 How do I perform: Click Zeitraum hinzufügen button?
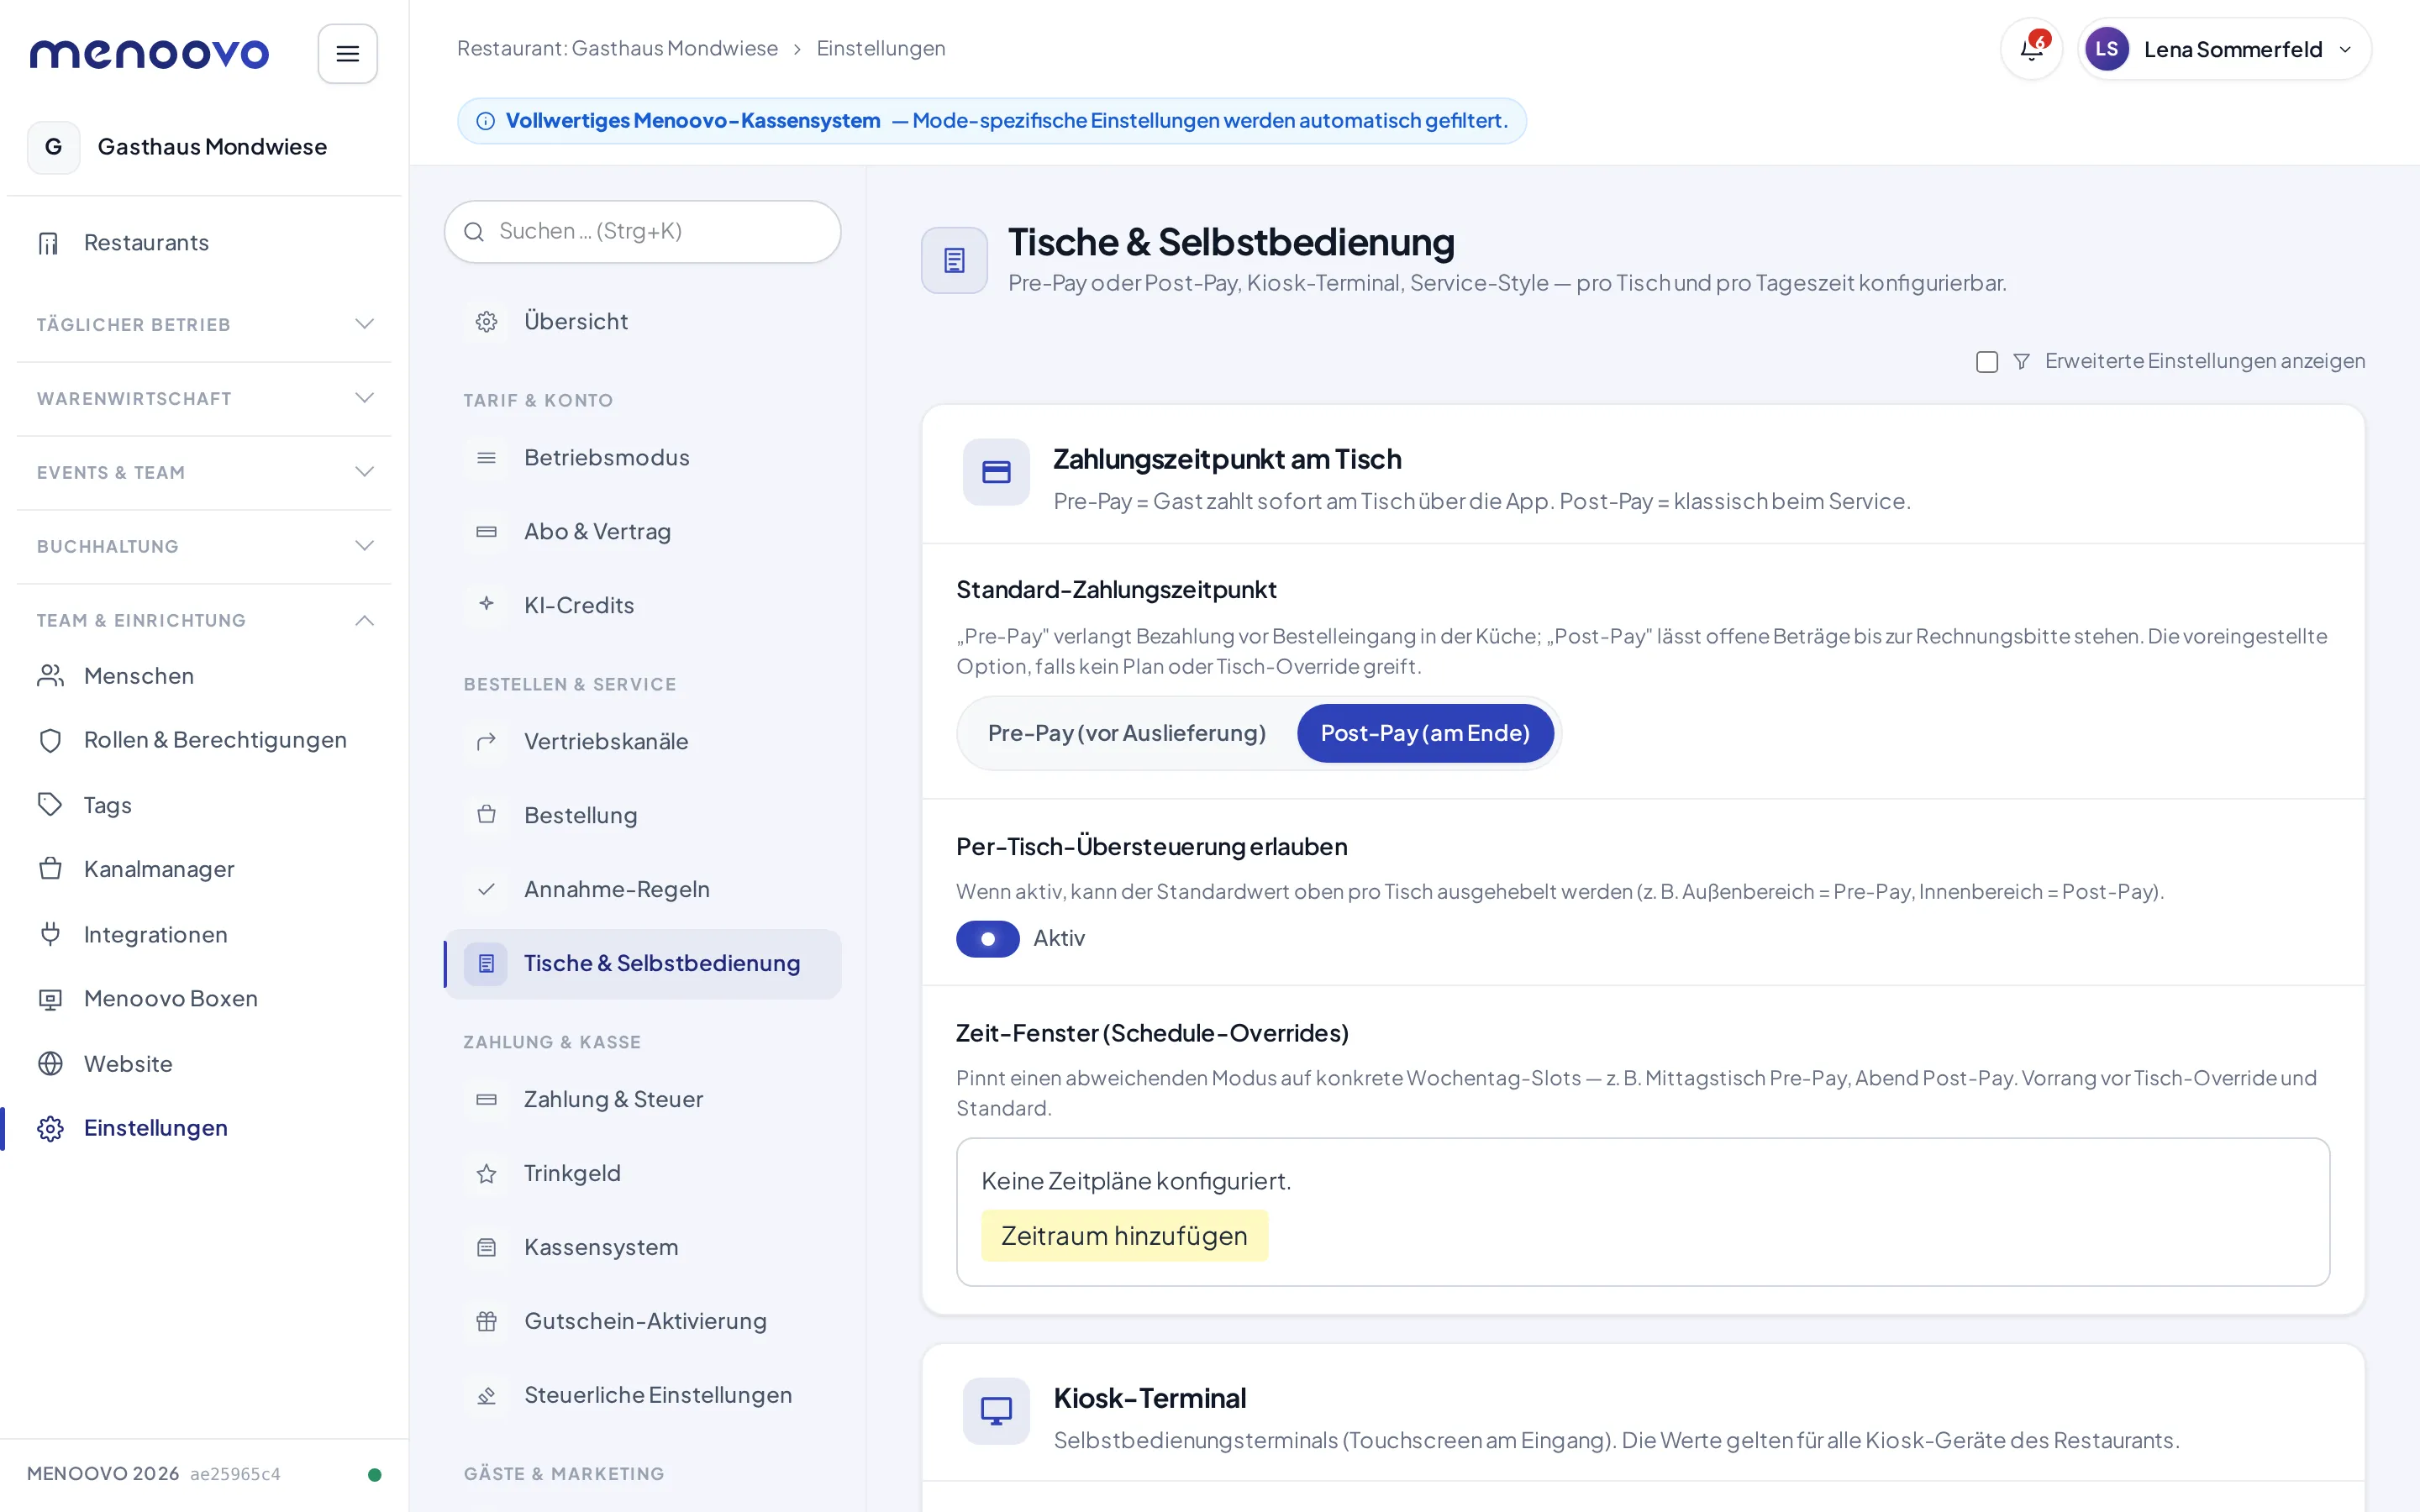(x=1124, y=1236)
